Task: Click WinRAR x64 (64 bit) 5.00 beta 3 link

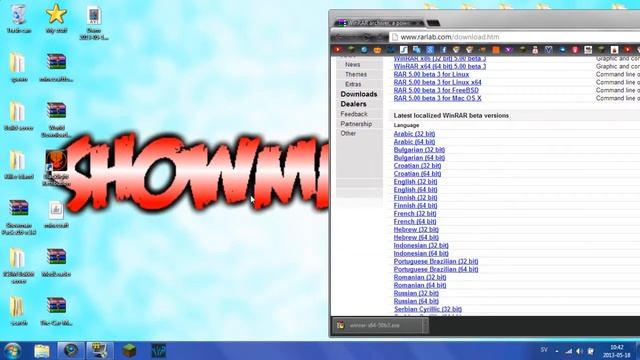Action: 440,66
